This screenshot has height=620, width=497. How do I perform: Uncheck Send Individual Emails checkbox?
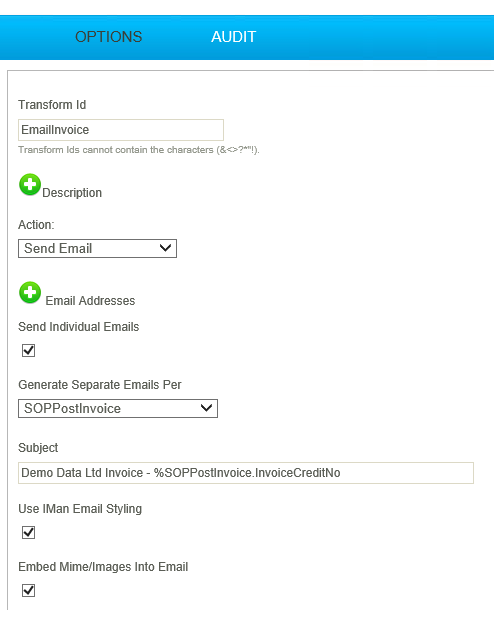(x=28, y=350)
